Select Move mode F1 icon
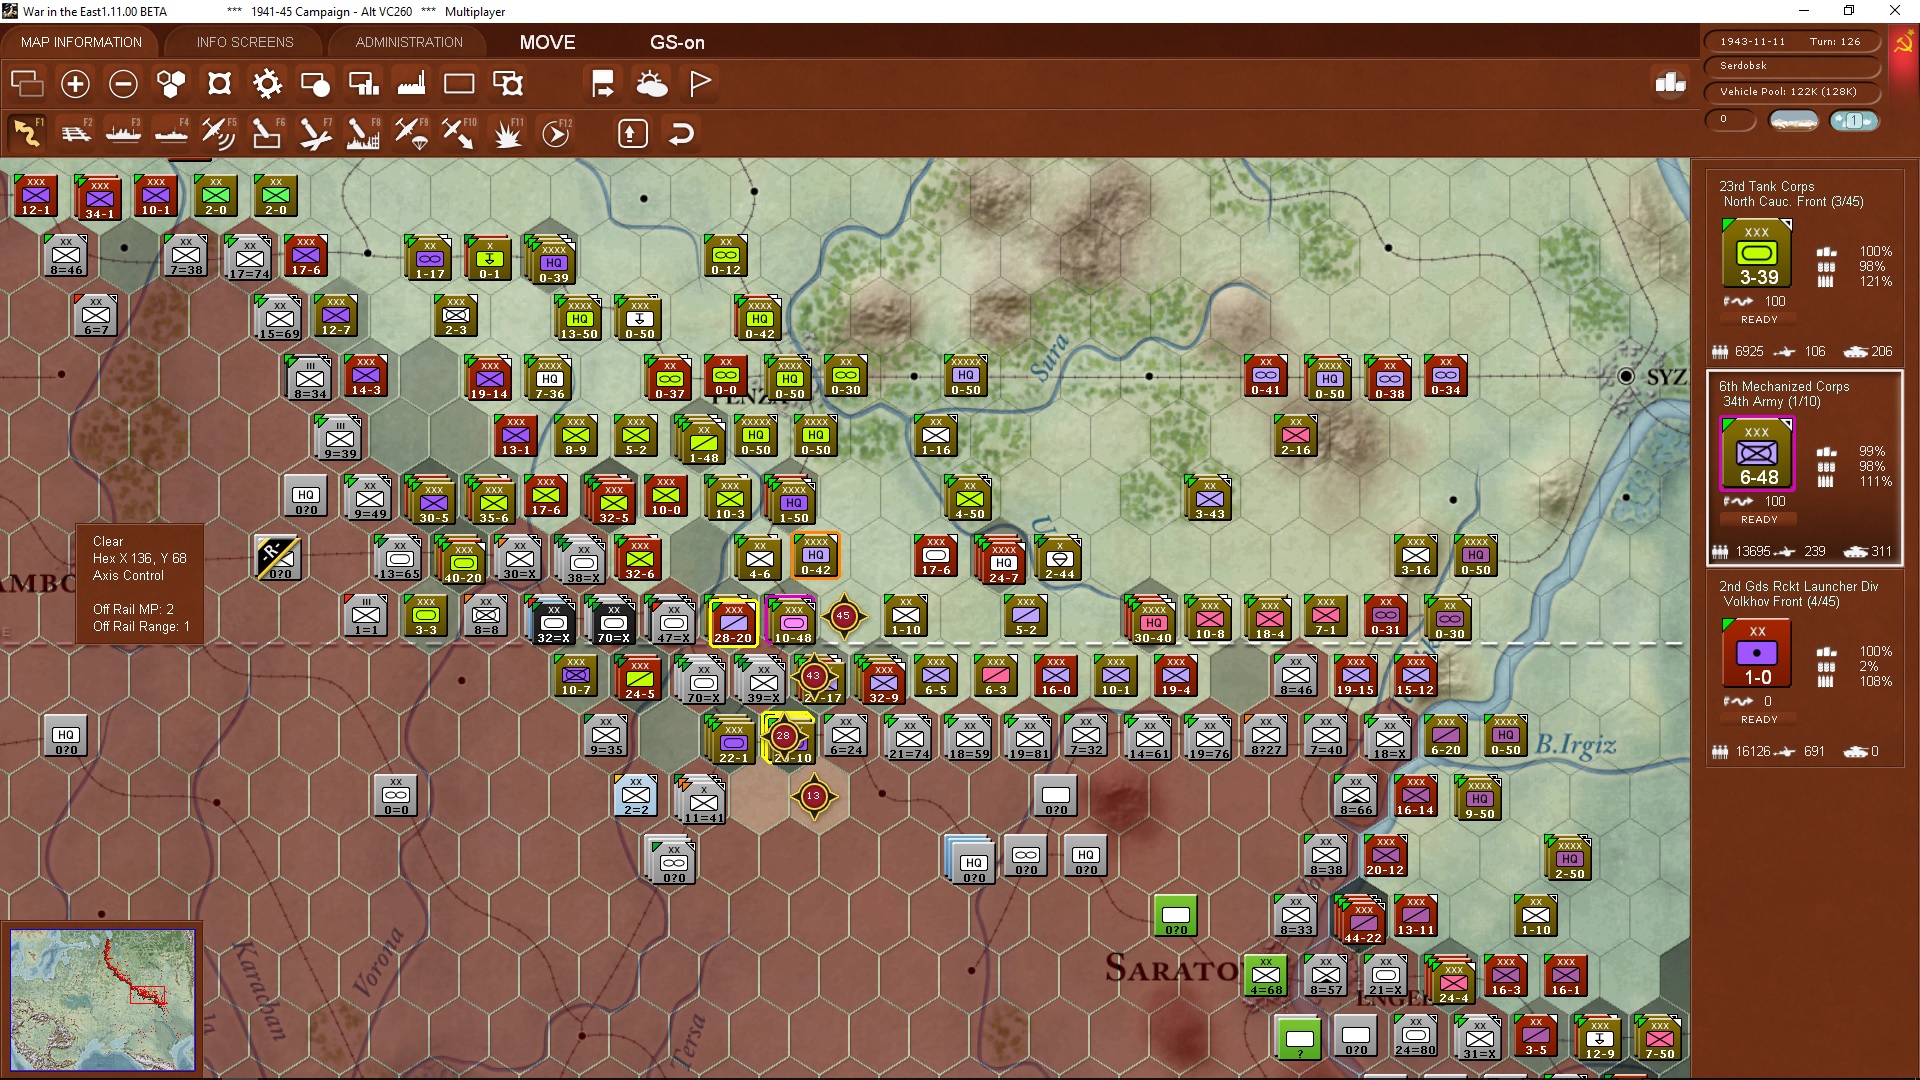 coord(27,133)
